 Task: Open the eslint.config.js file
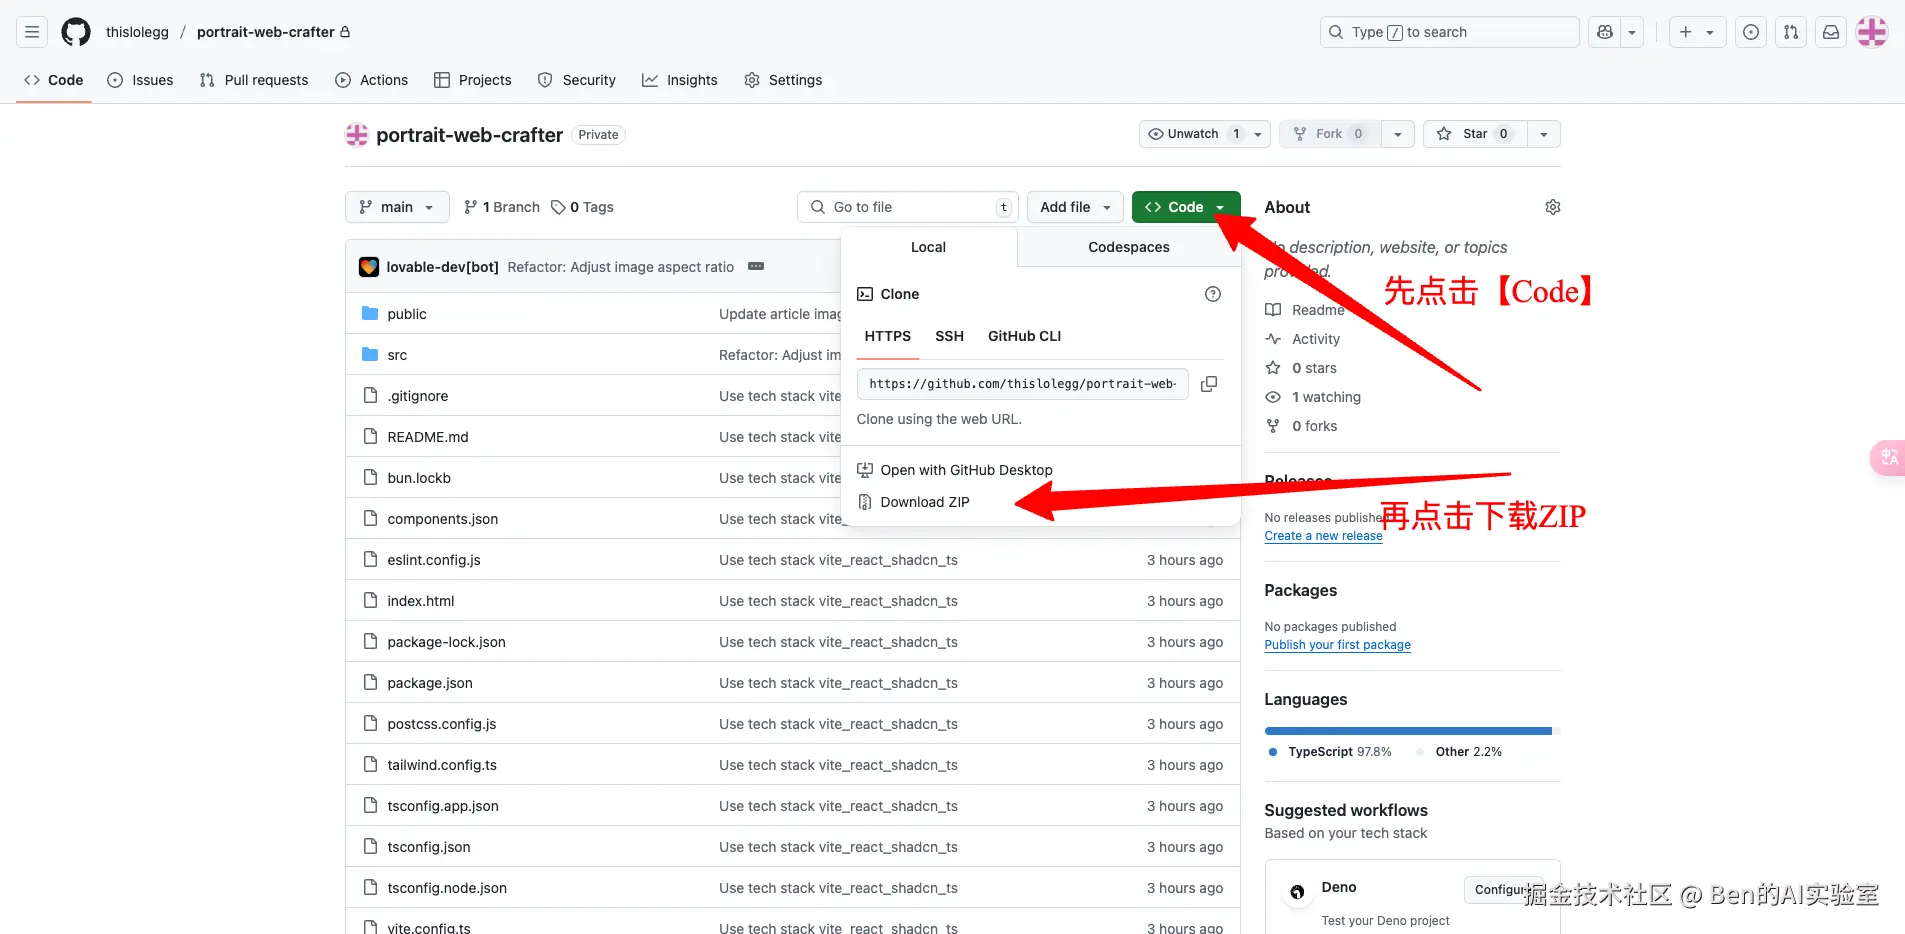point(434,560)
